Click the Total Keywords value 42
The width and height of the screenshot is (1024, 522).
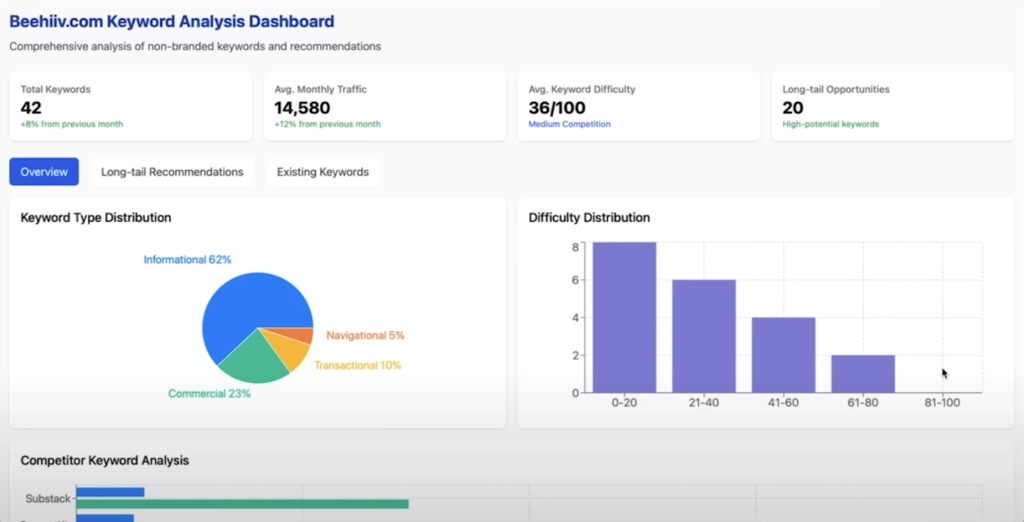(31, 108)
